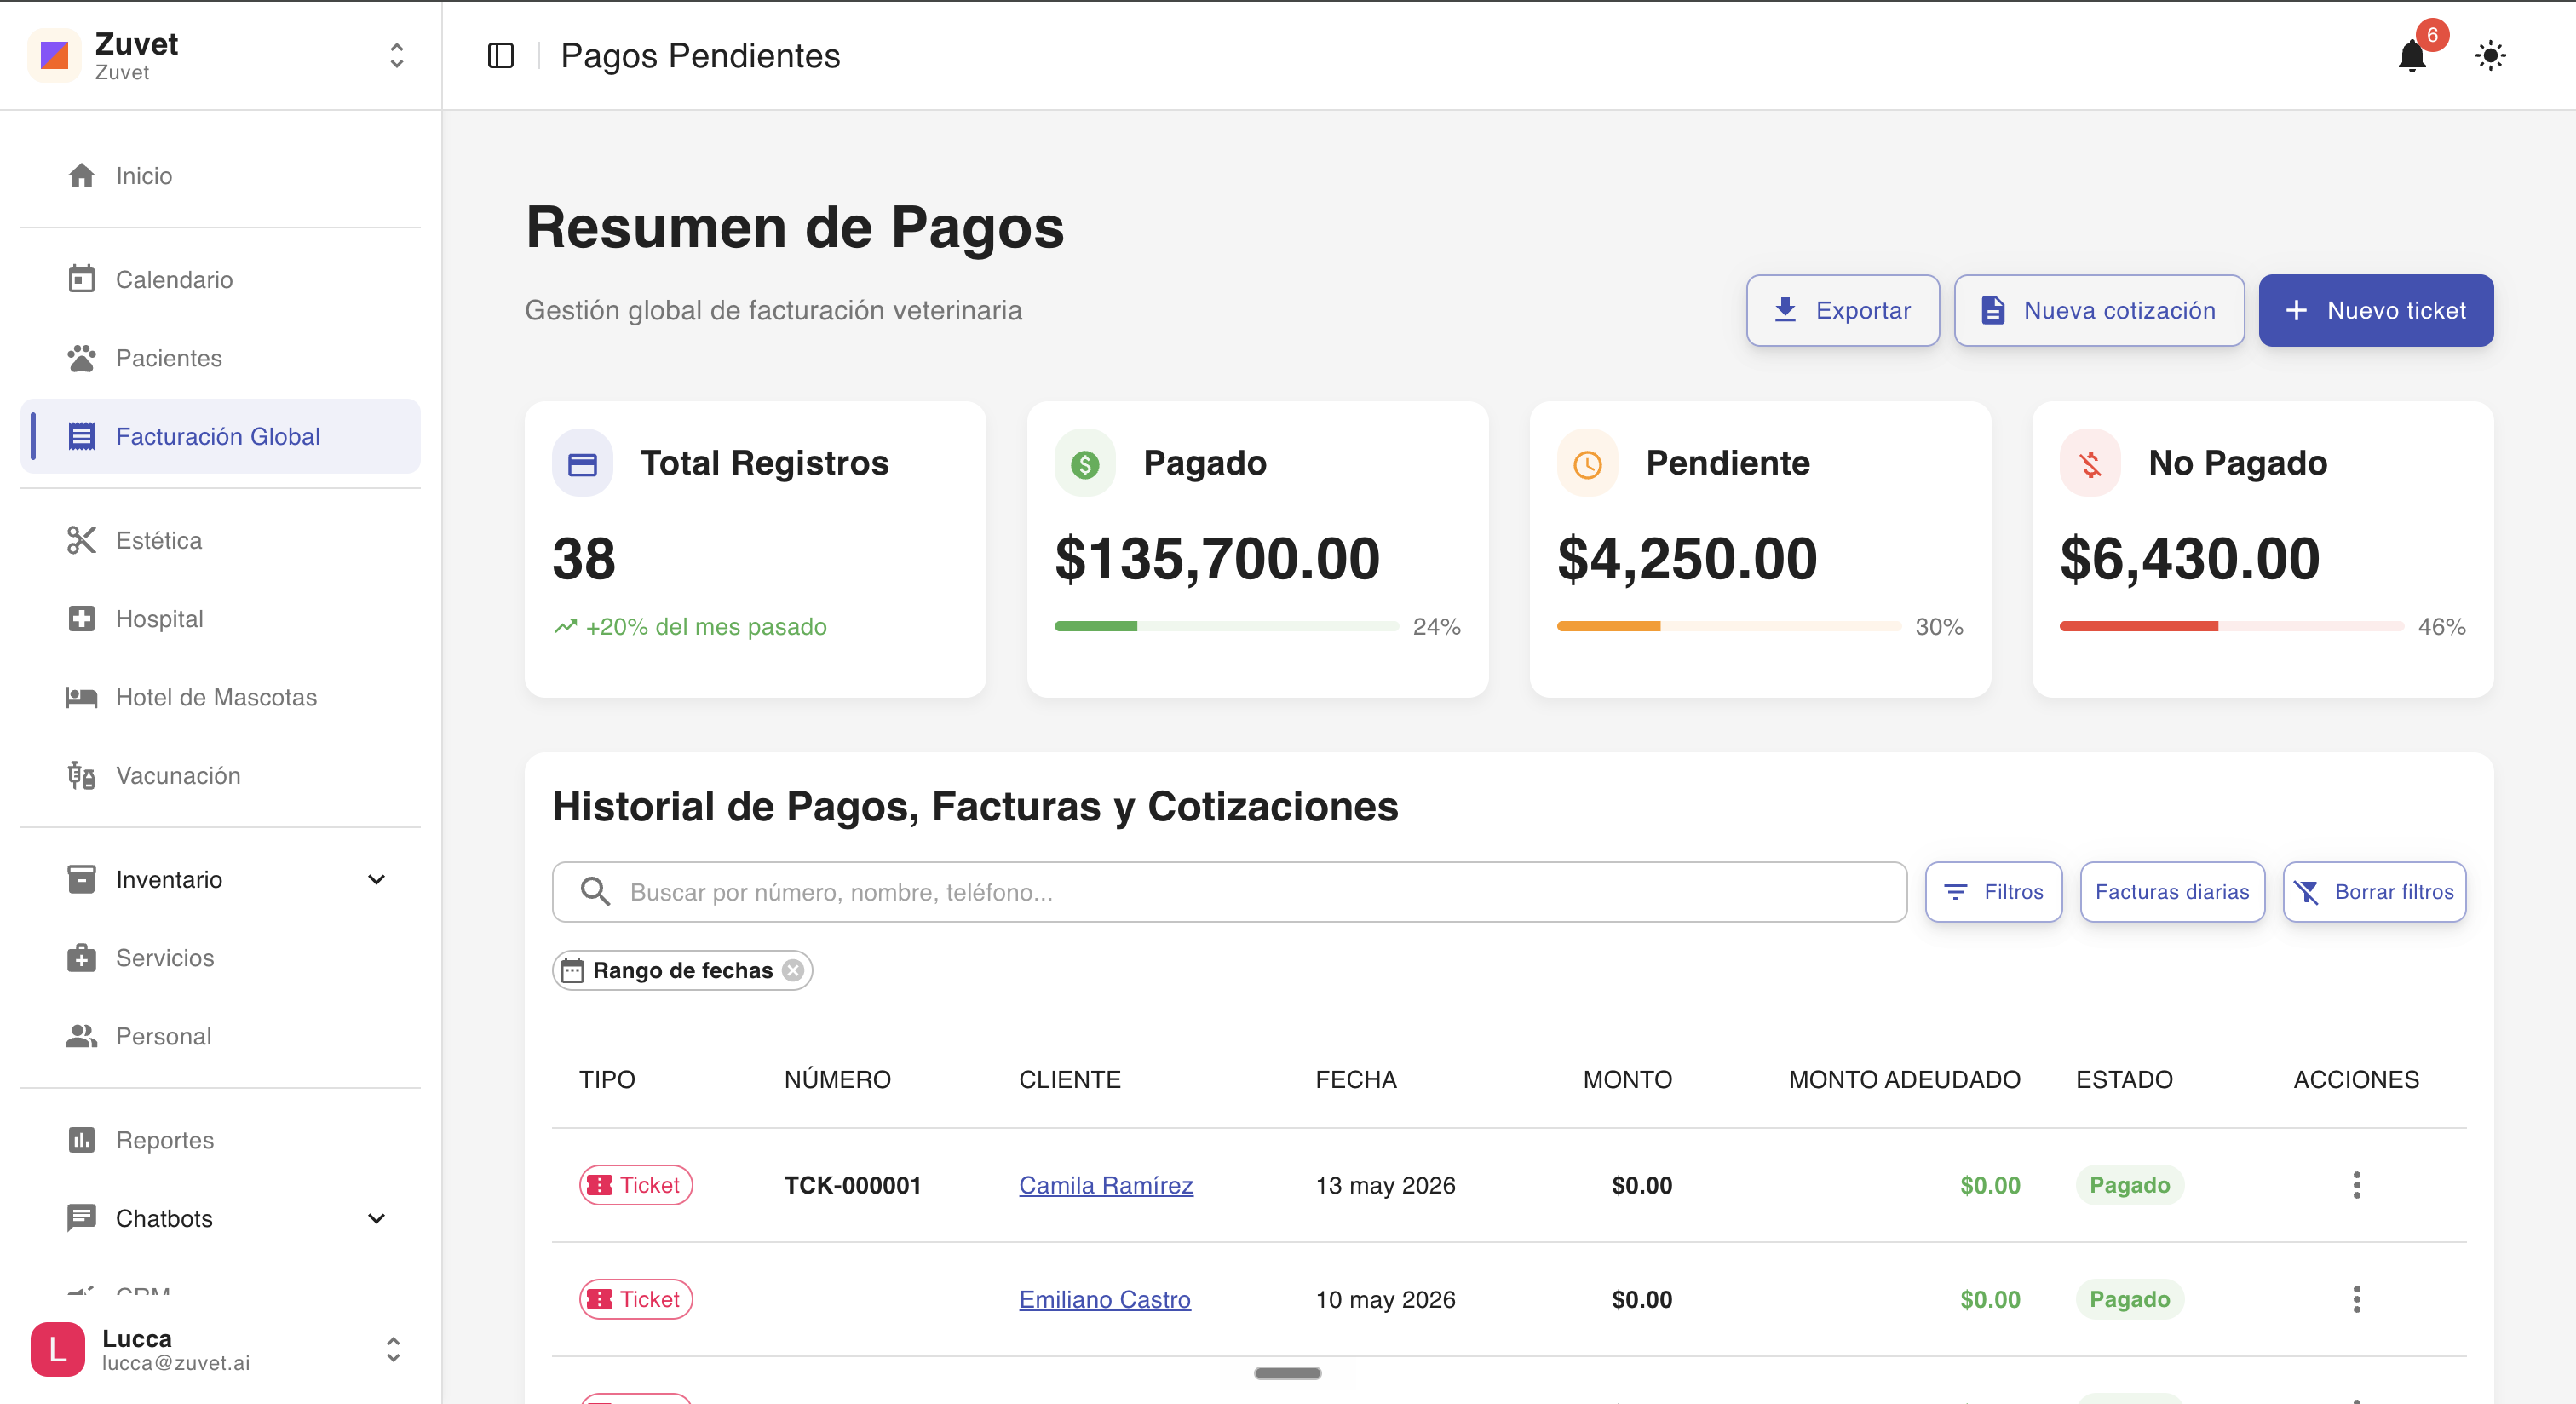2576x1404 pixels.
Task: Click Facturas diarias button
Action: pos(2172,891)
